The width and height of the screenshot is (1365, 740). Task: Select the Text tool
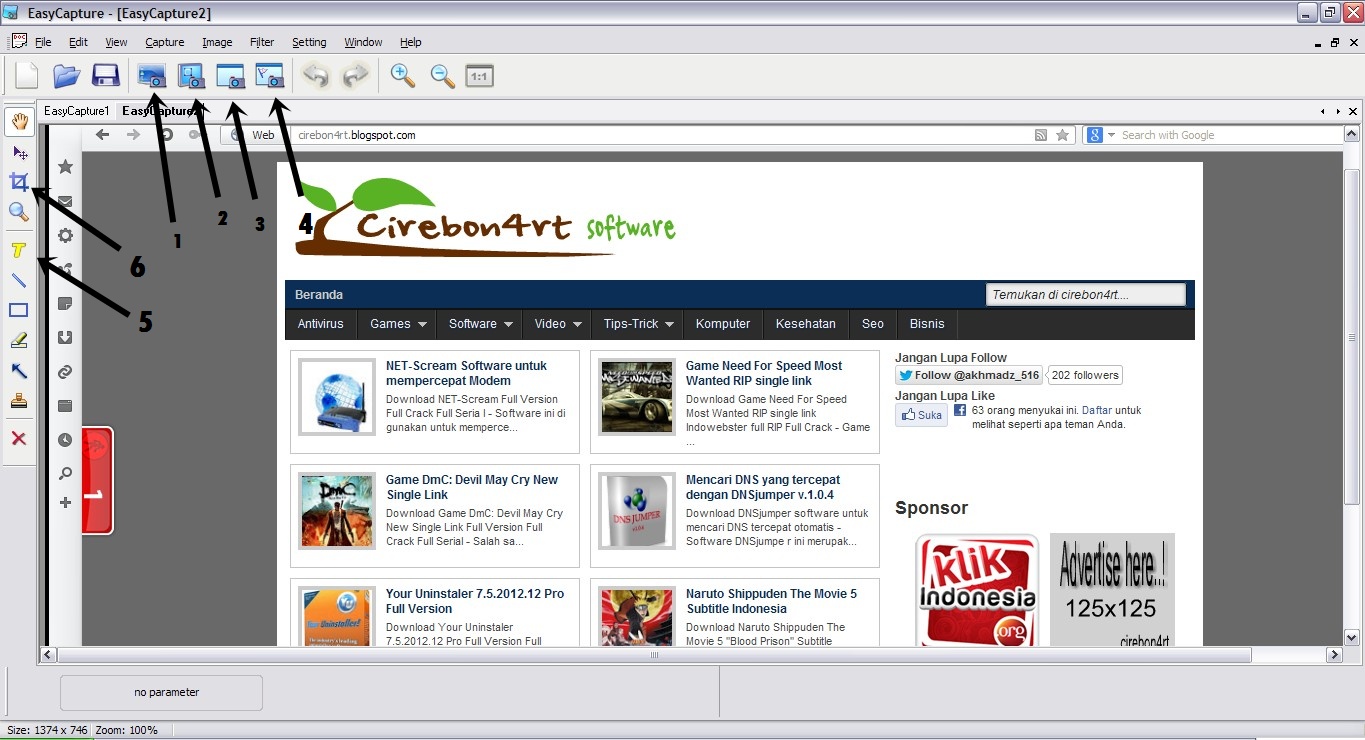(18, 250)
